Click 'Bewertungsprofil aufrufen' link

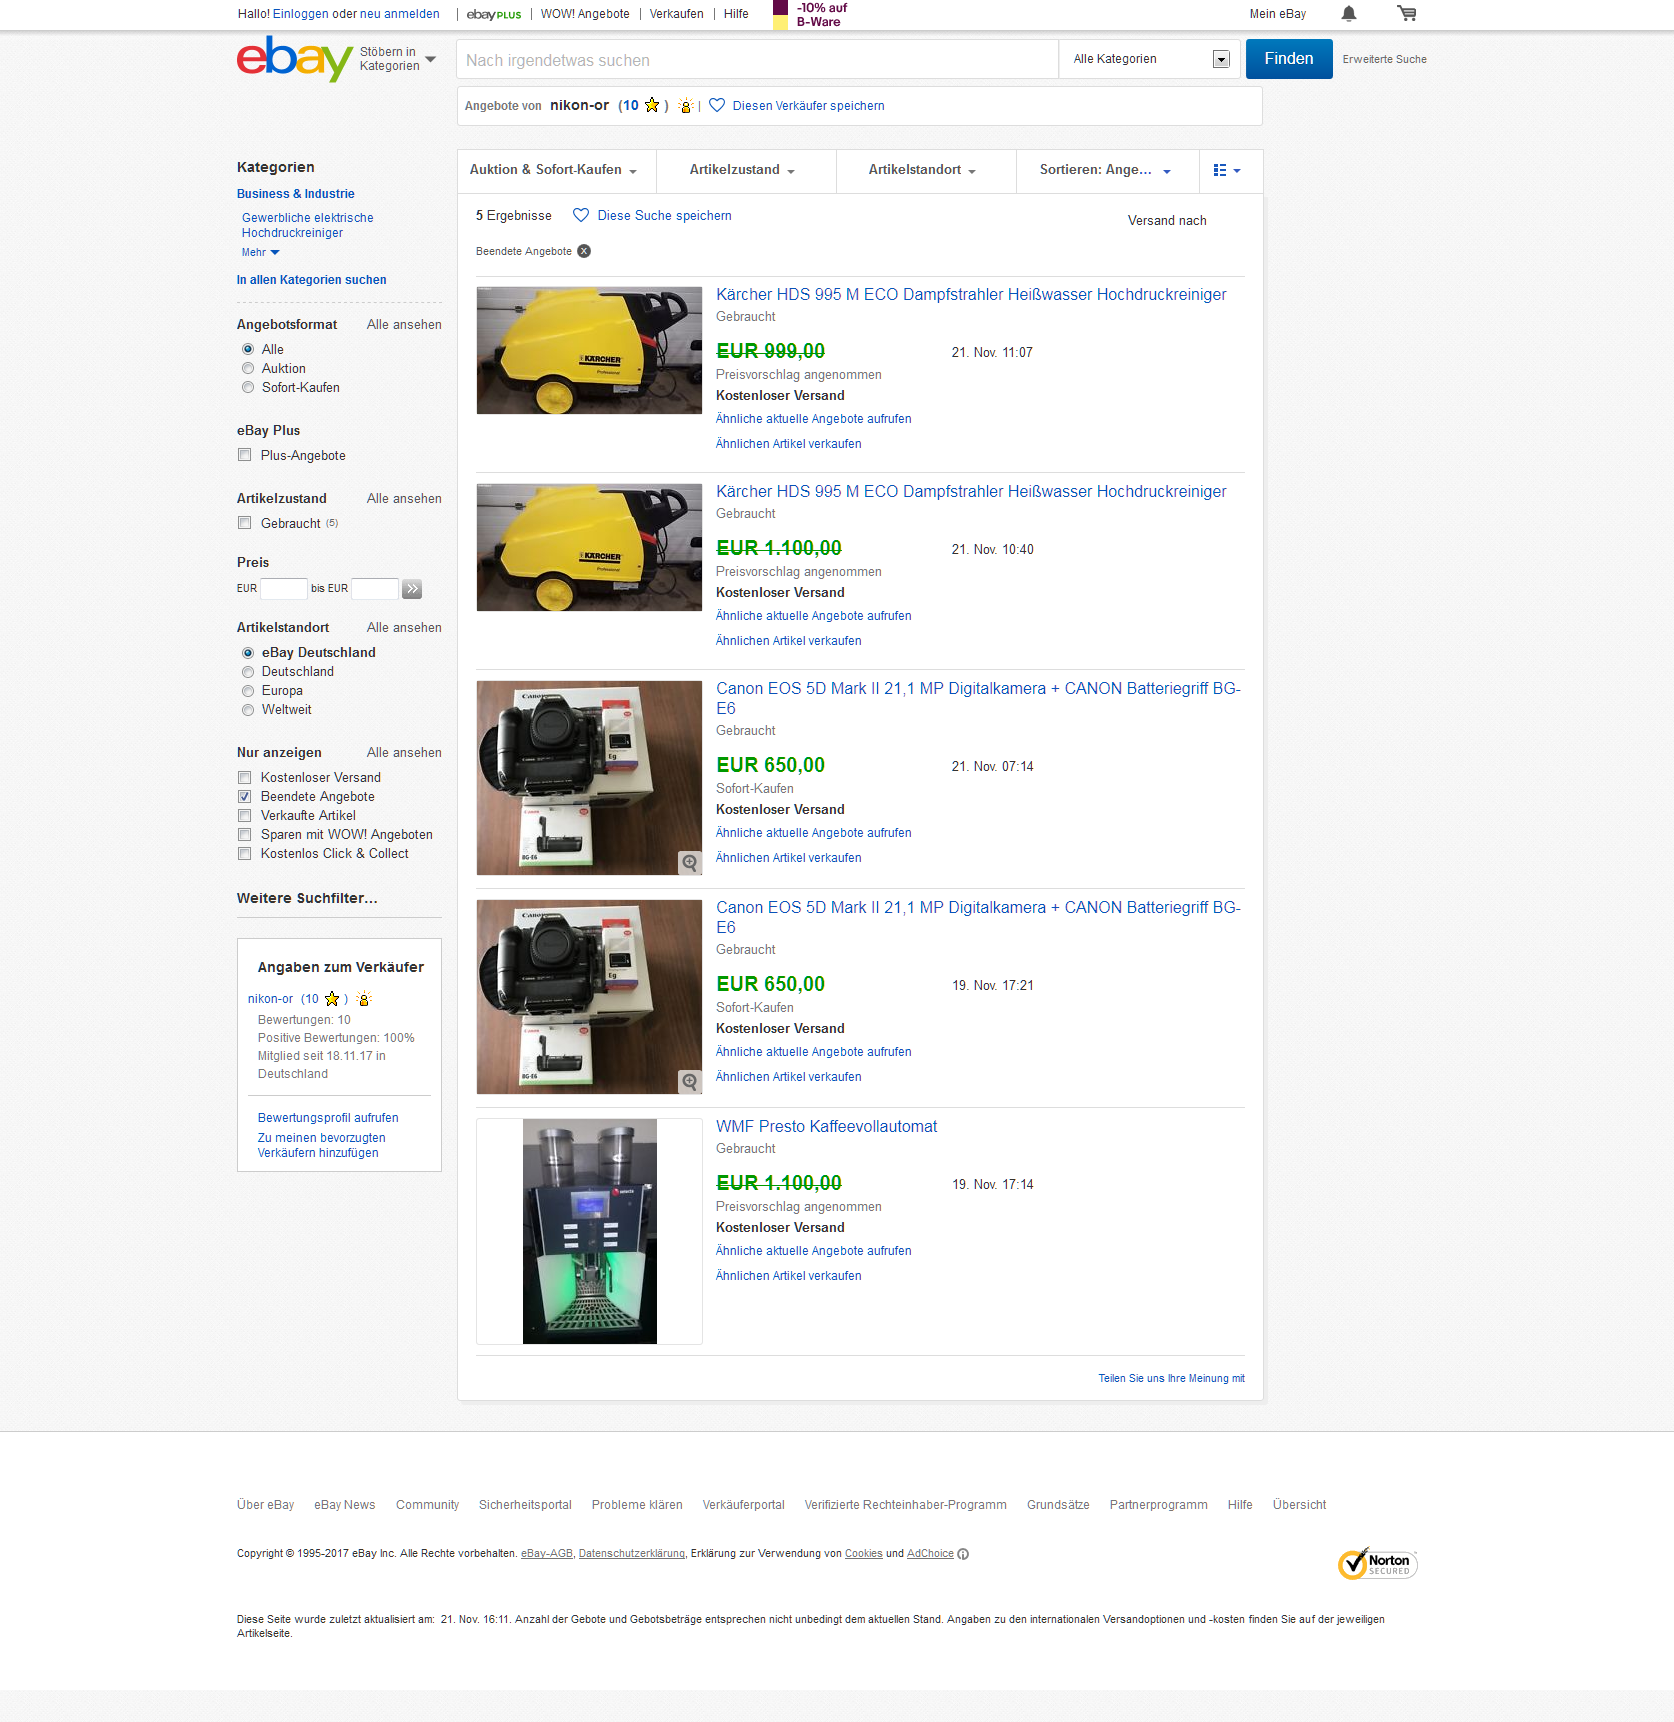[x=328, y=1118]
